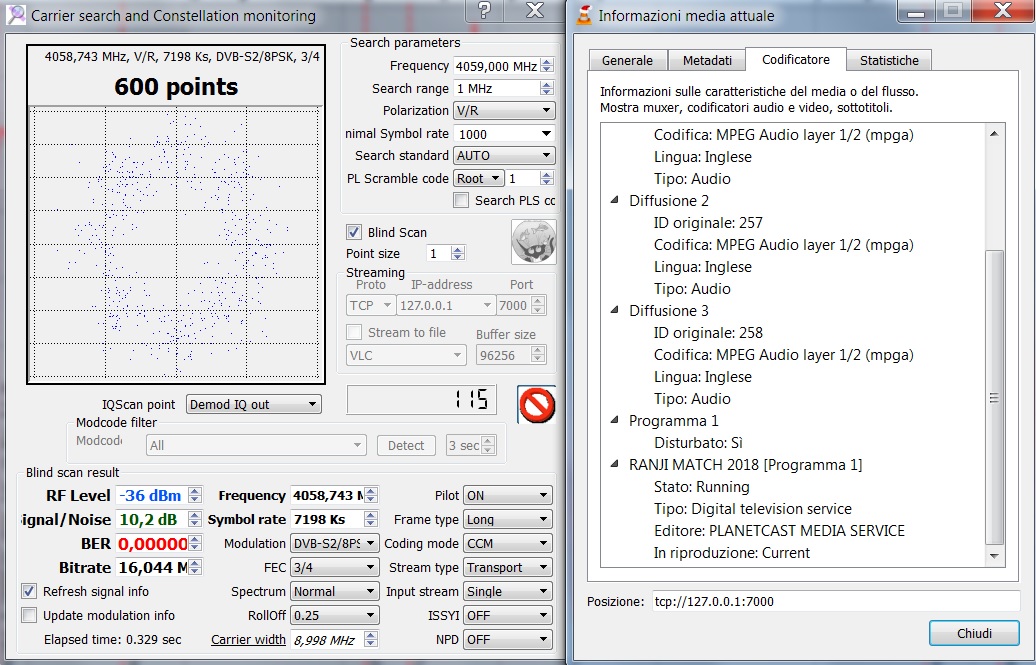Switch to the Generale tab

(x=627, y=60)
